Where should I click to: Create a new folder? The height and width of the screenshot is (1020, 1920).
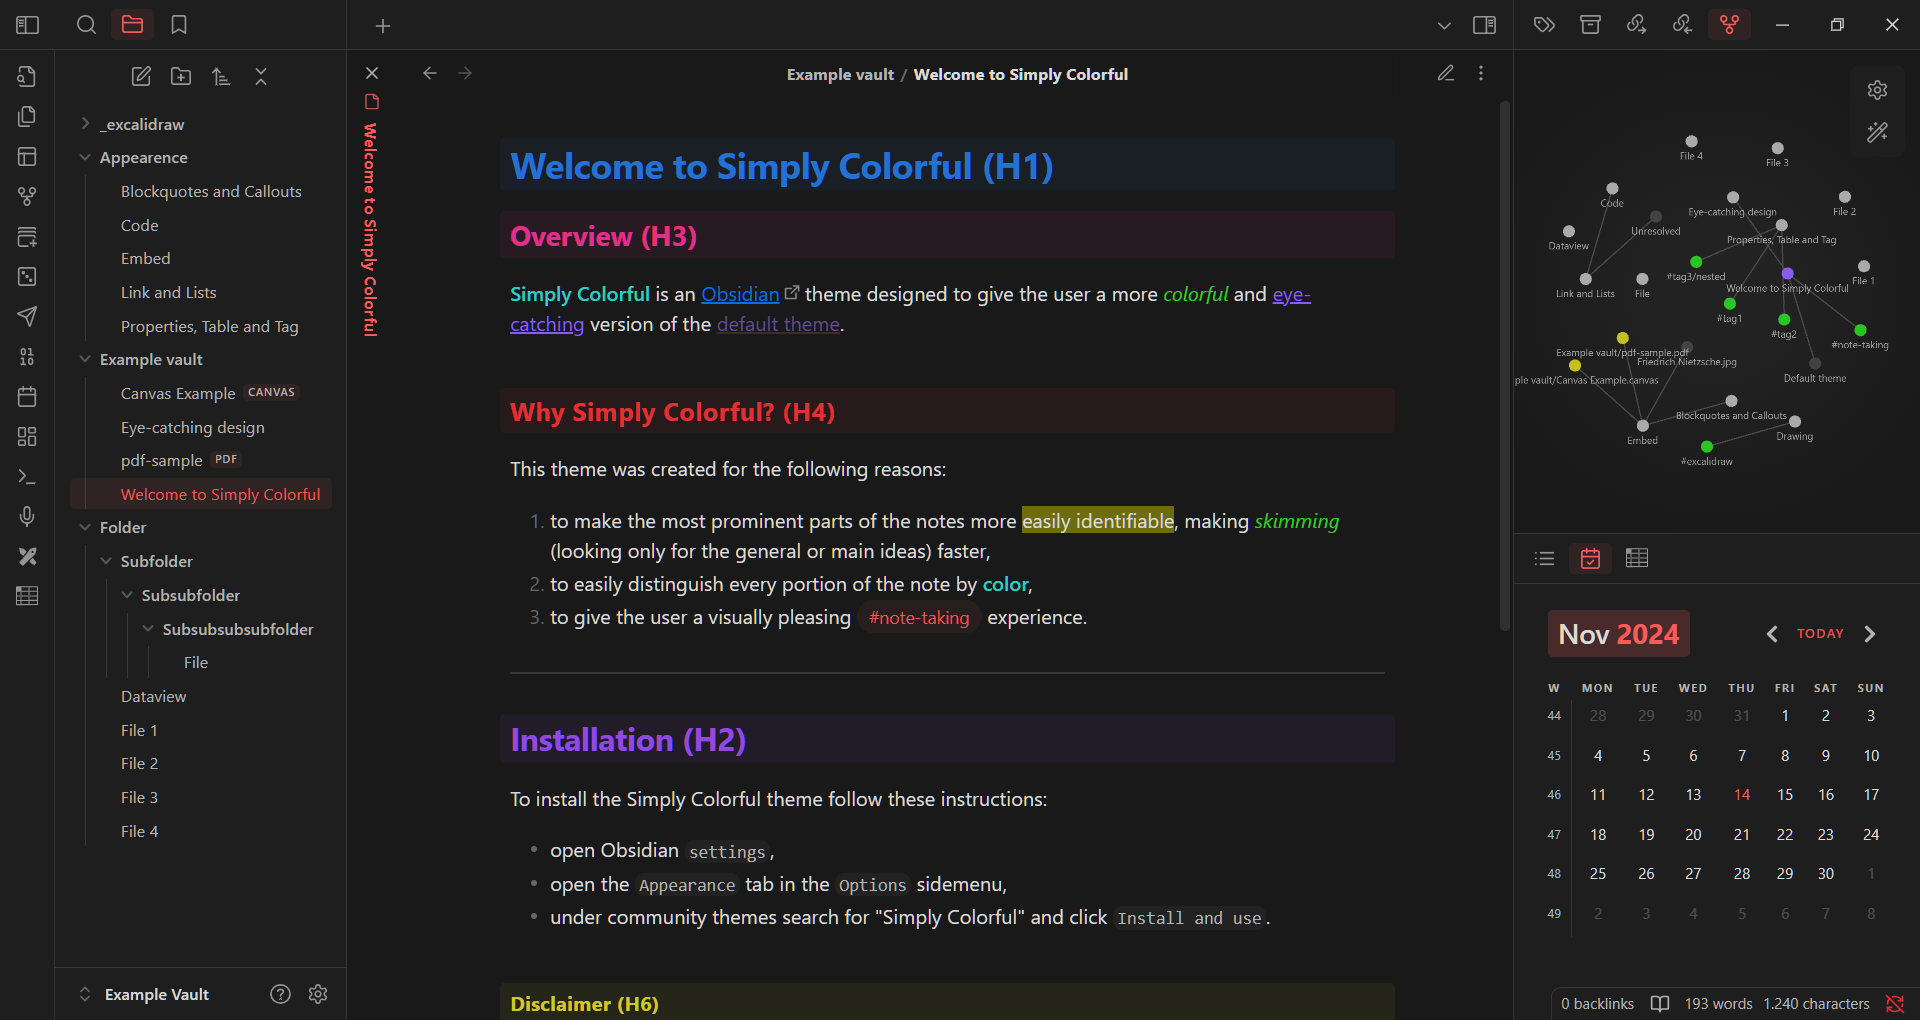(x=181, y=76)
